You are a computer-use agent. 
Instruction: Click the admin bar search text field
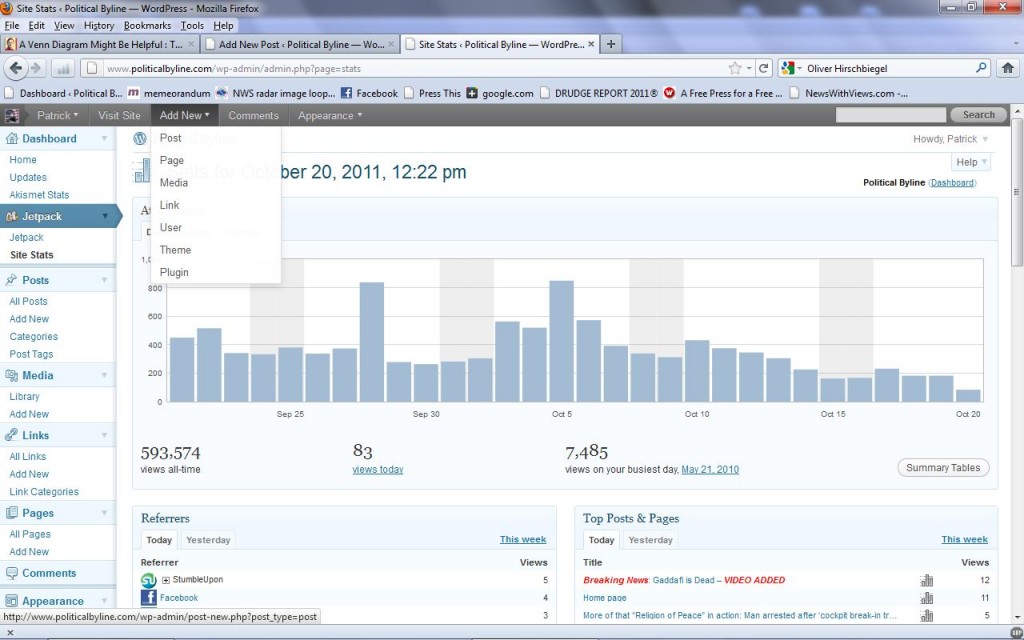coord(891,115)
